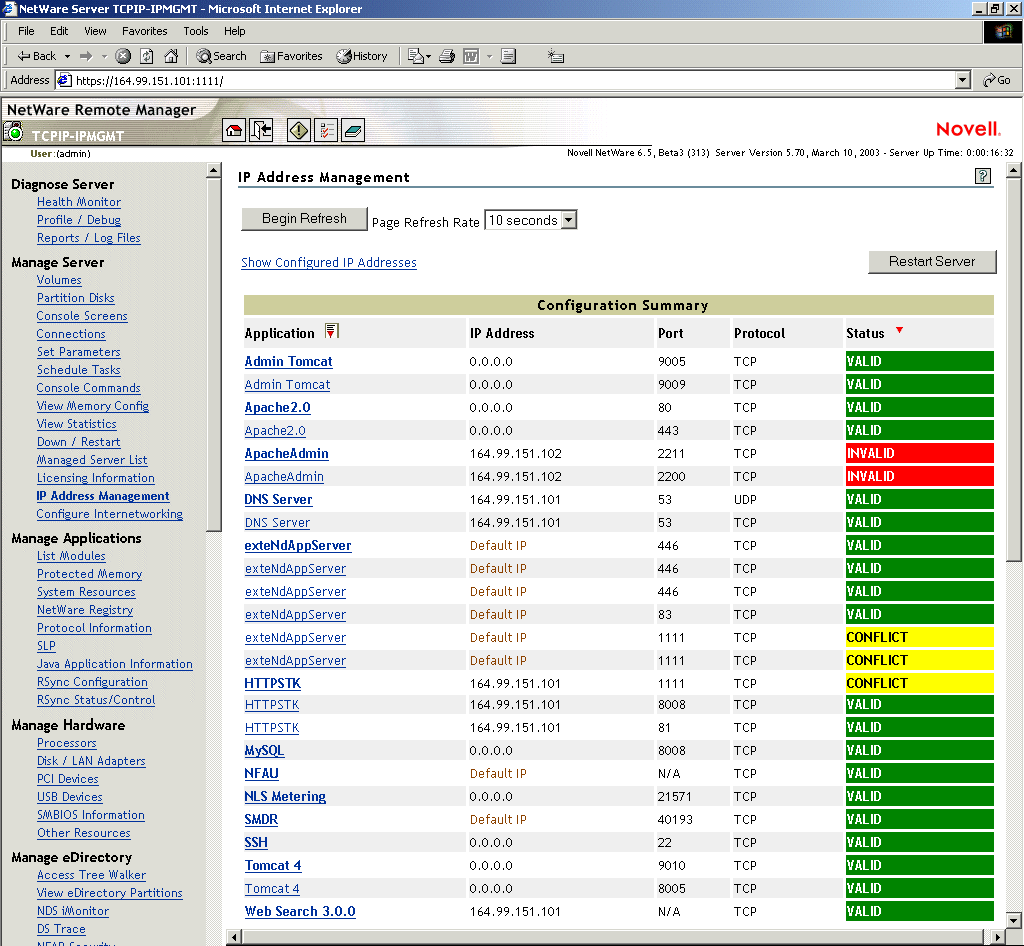Open the help question mark icon

coord(982,177)
